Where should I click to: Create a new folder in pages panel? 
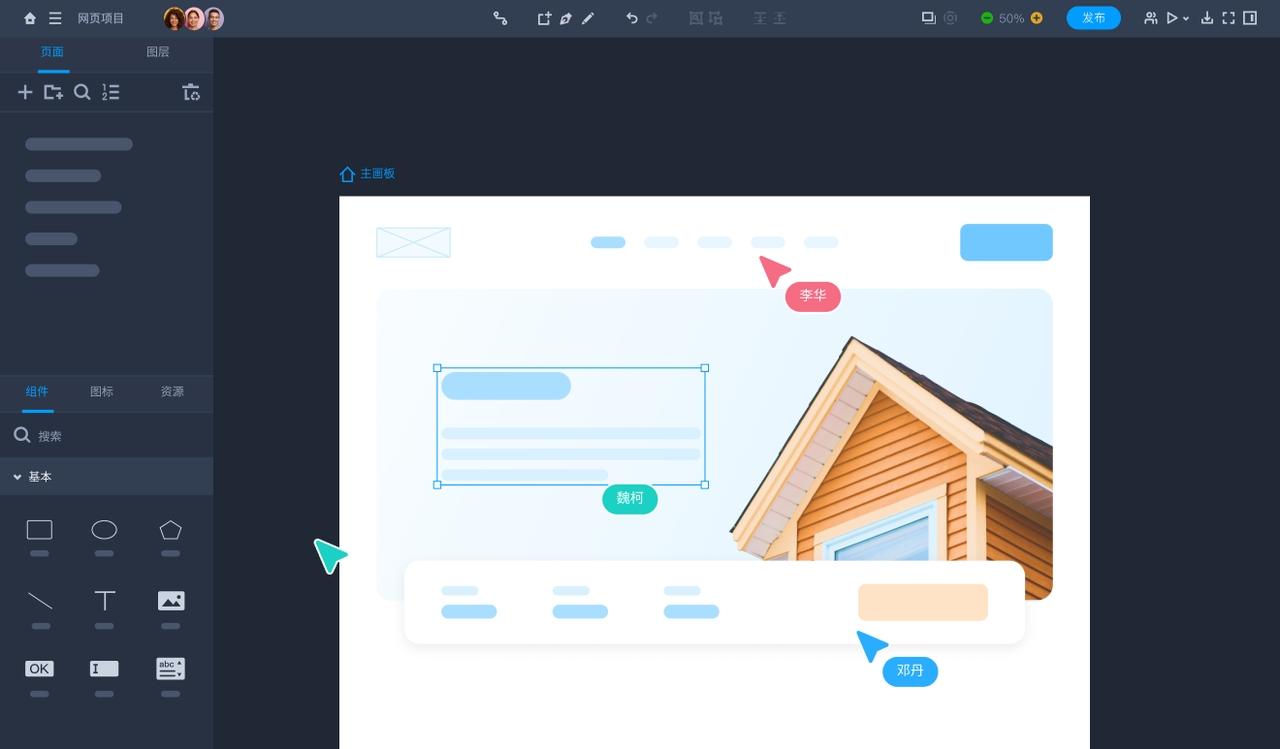[x=53, y=92]
